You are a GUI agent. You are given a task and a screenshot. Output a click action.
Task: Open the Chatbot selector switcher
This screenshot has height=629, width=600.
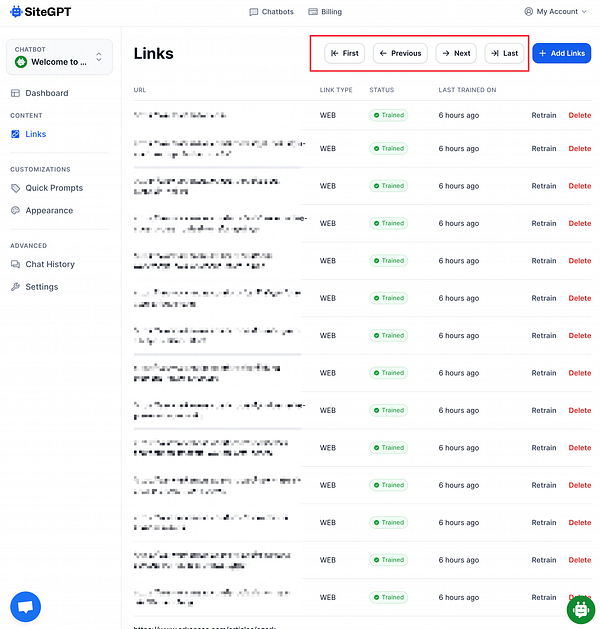coord(59,57)
